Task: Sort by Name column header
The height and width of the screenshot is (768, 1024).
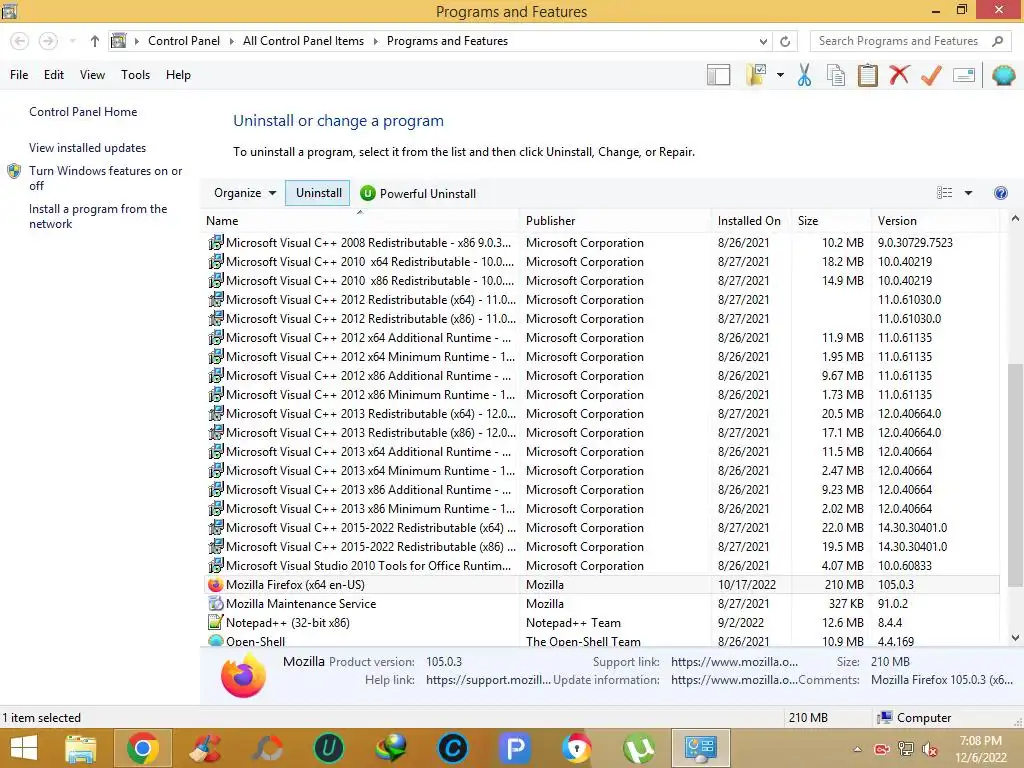Action: 360,221
